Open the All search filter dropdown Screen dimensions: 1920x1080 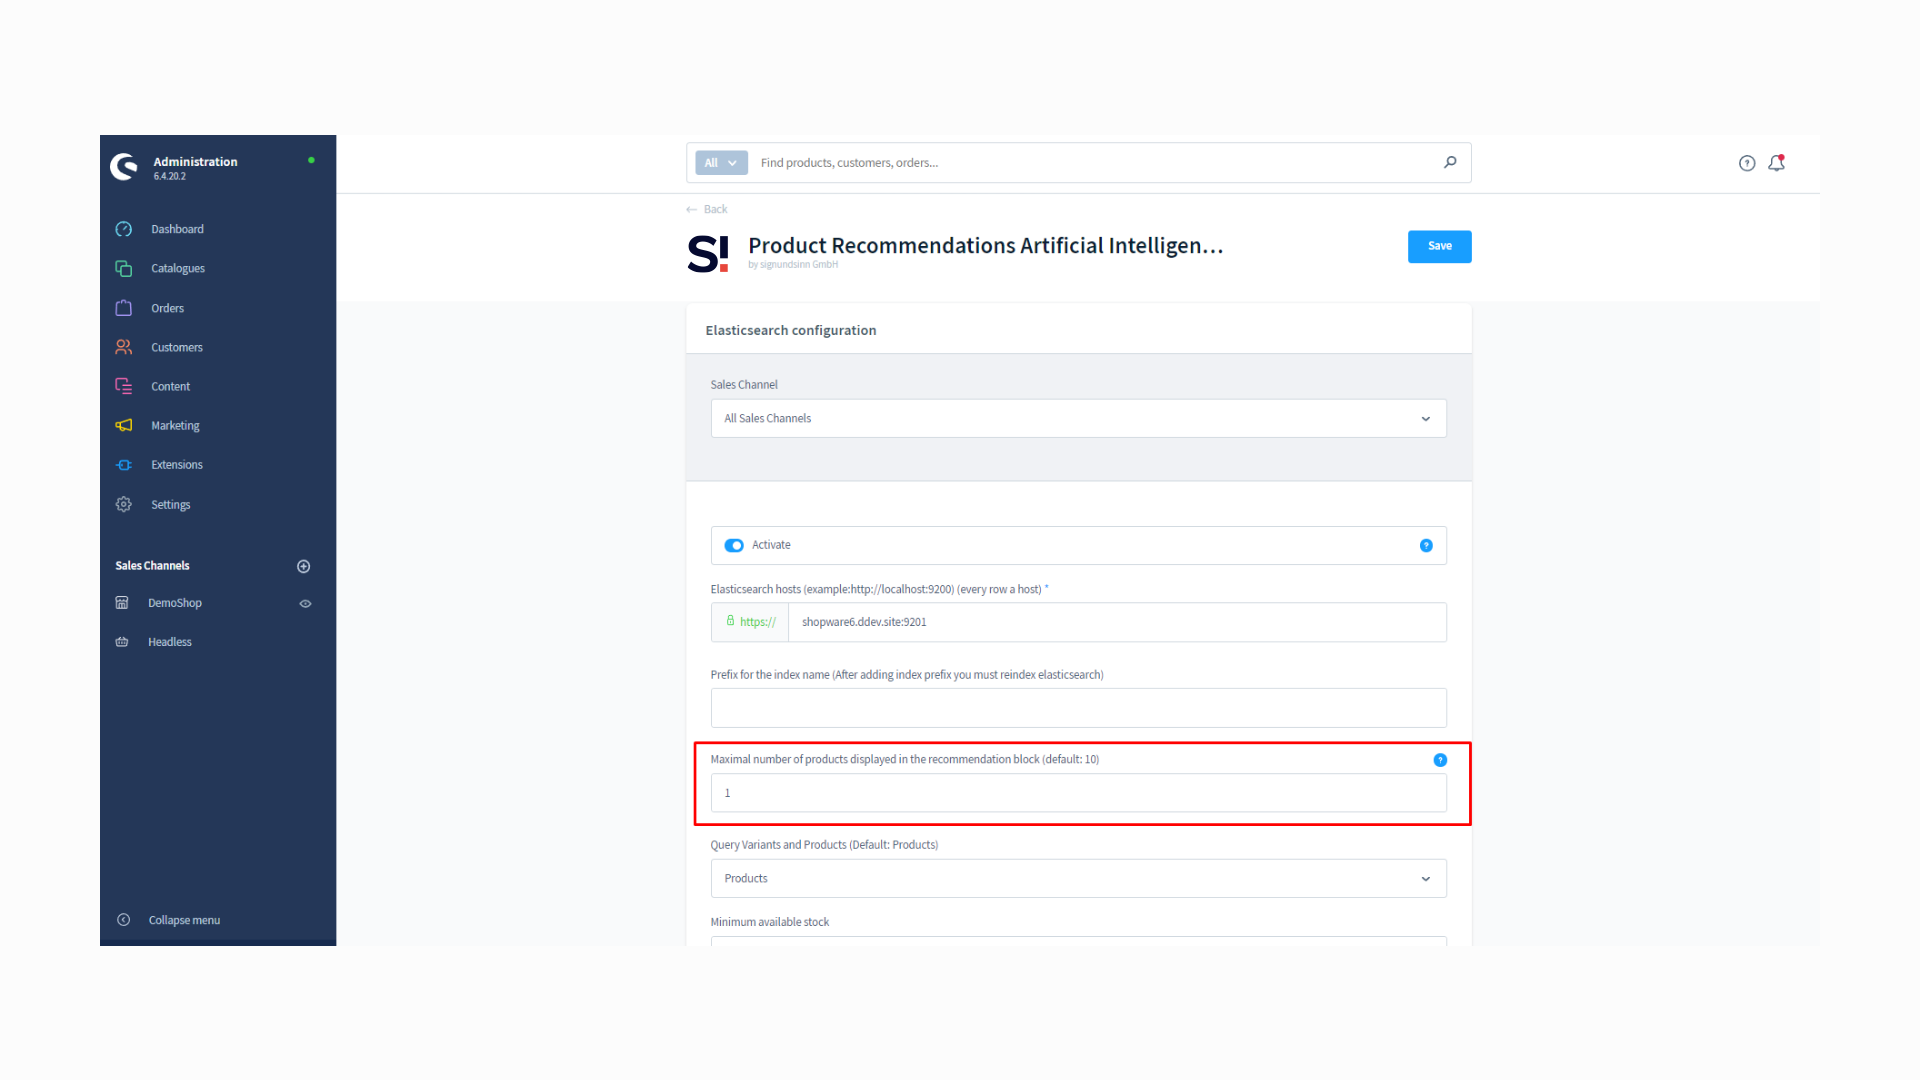tap(720, 163)
